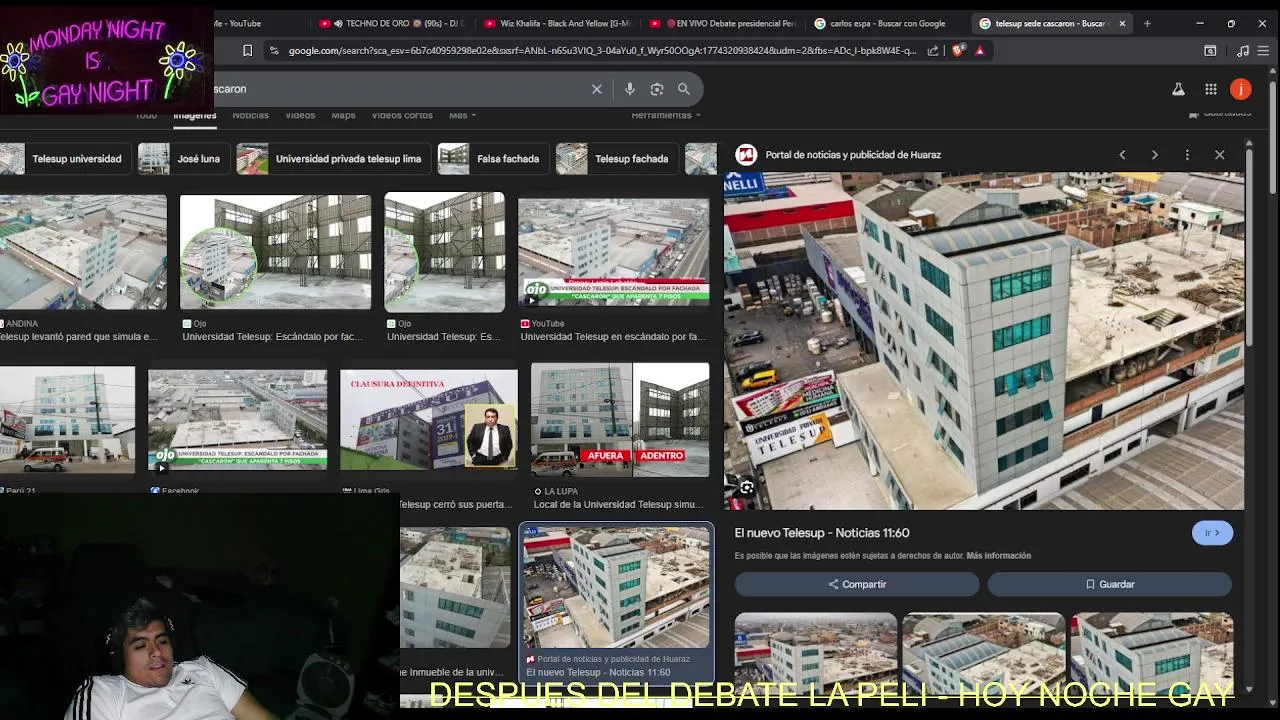Switch to the 'Imágenes' tab
The width and height of the screenshot is (1280, 720).
tap(195, 115)
